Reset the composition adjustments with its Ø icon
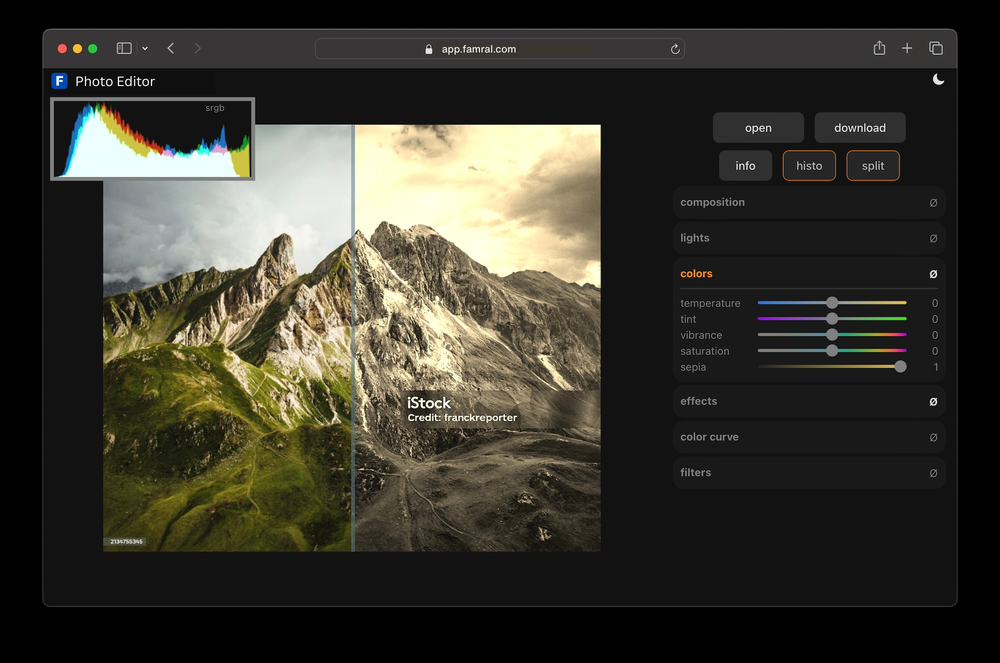The width and height of the screenshot is (1000, 663). click(x=934, y=202)
